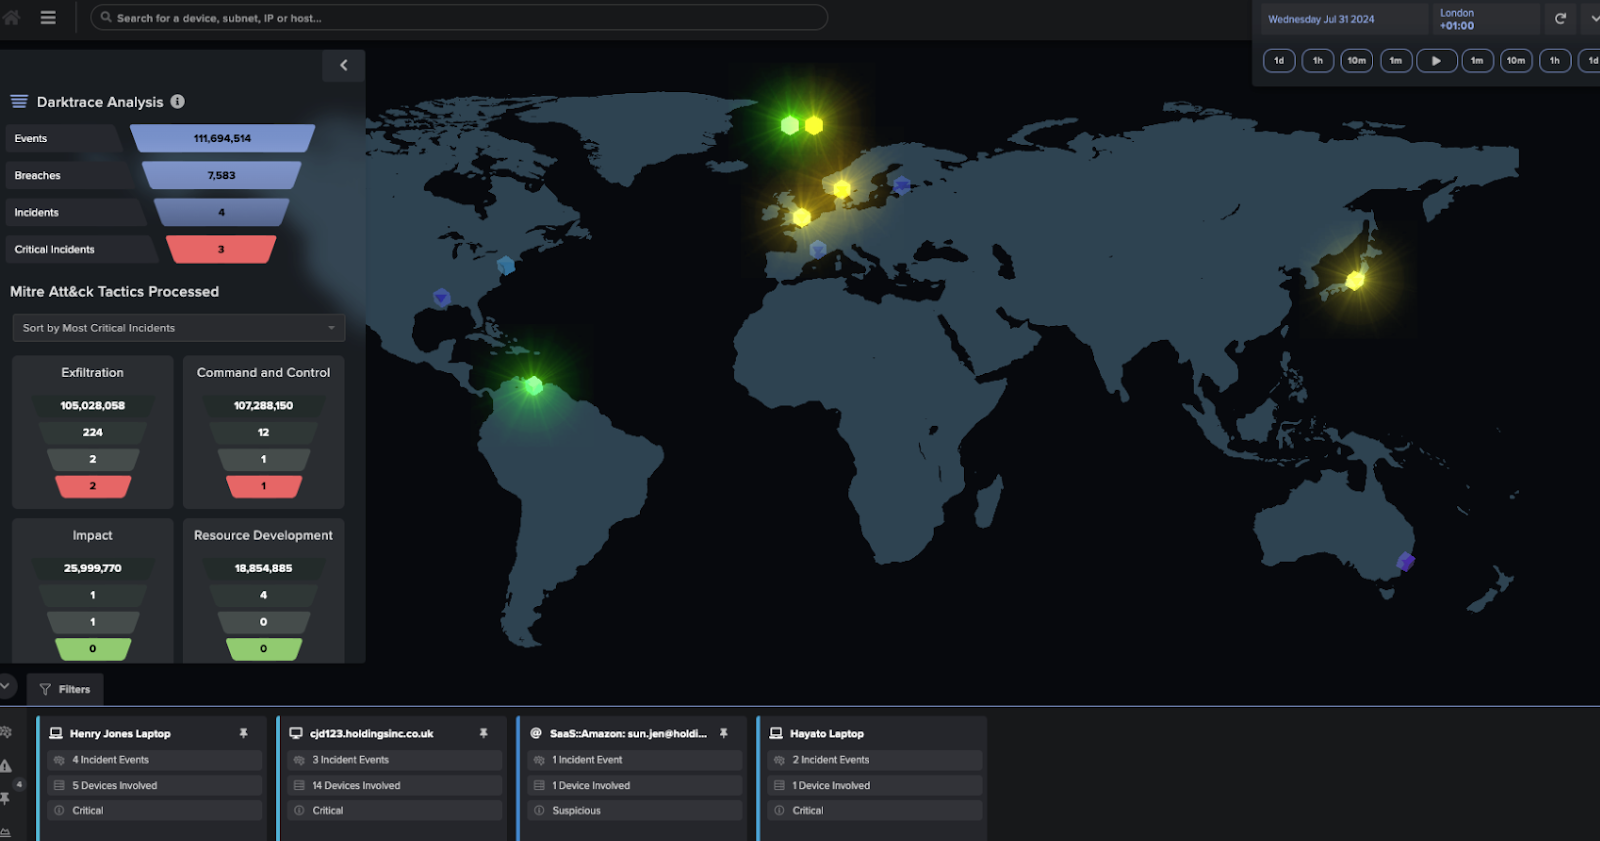Go to the home page icon
Image resolution: width=1600 pixels, height=841 pixels.
(11, 17)
